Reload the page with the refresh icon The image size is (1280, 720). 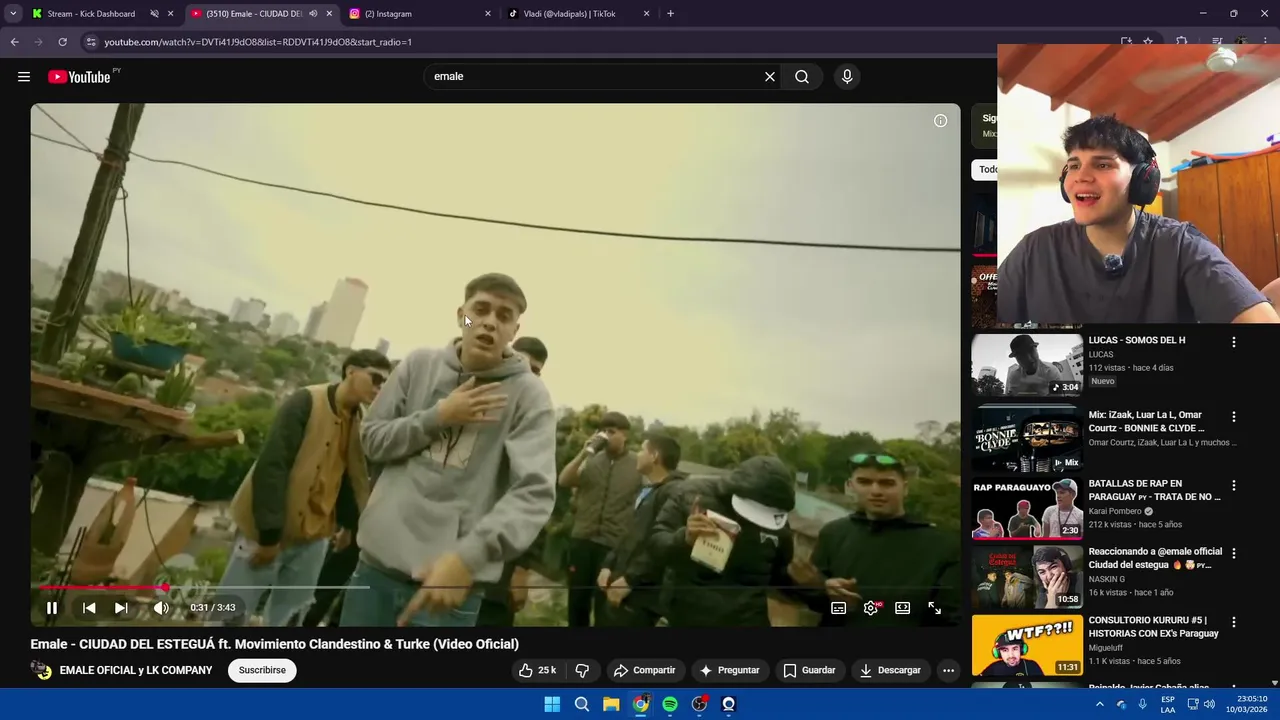point(62,42)
